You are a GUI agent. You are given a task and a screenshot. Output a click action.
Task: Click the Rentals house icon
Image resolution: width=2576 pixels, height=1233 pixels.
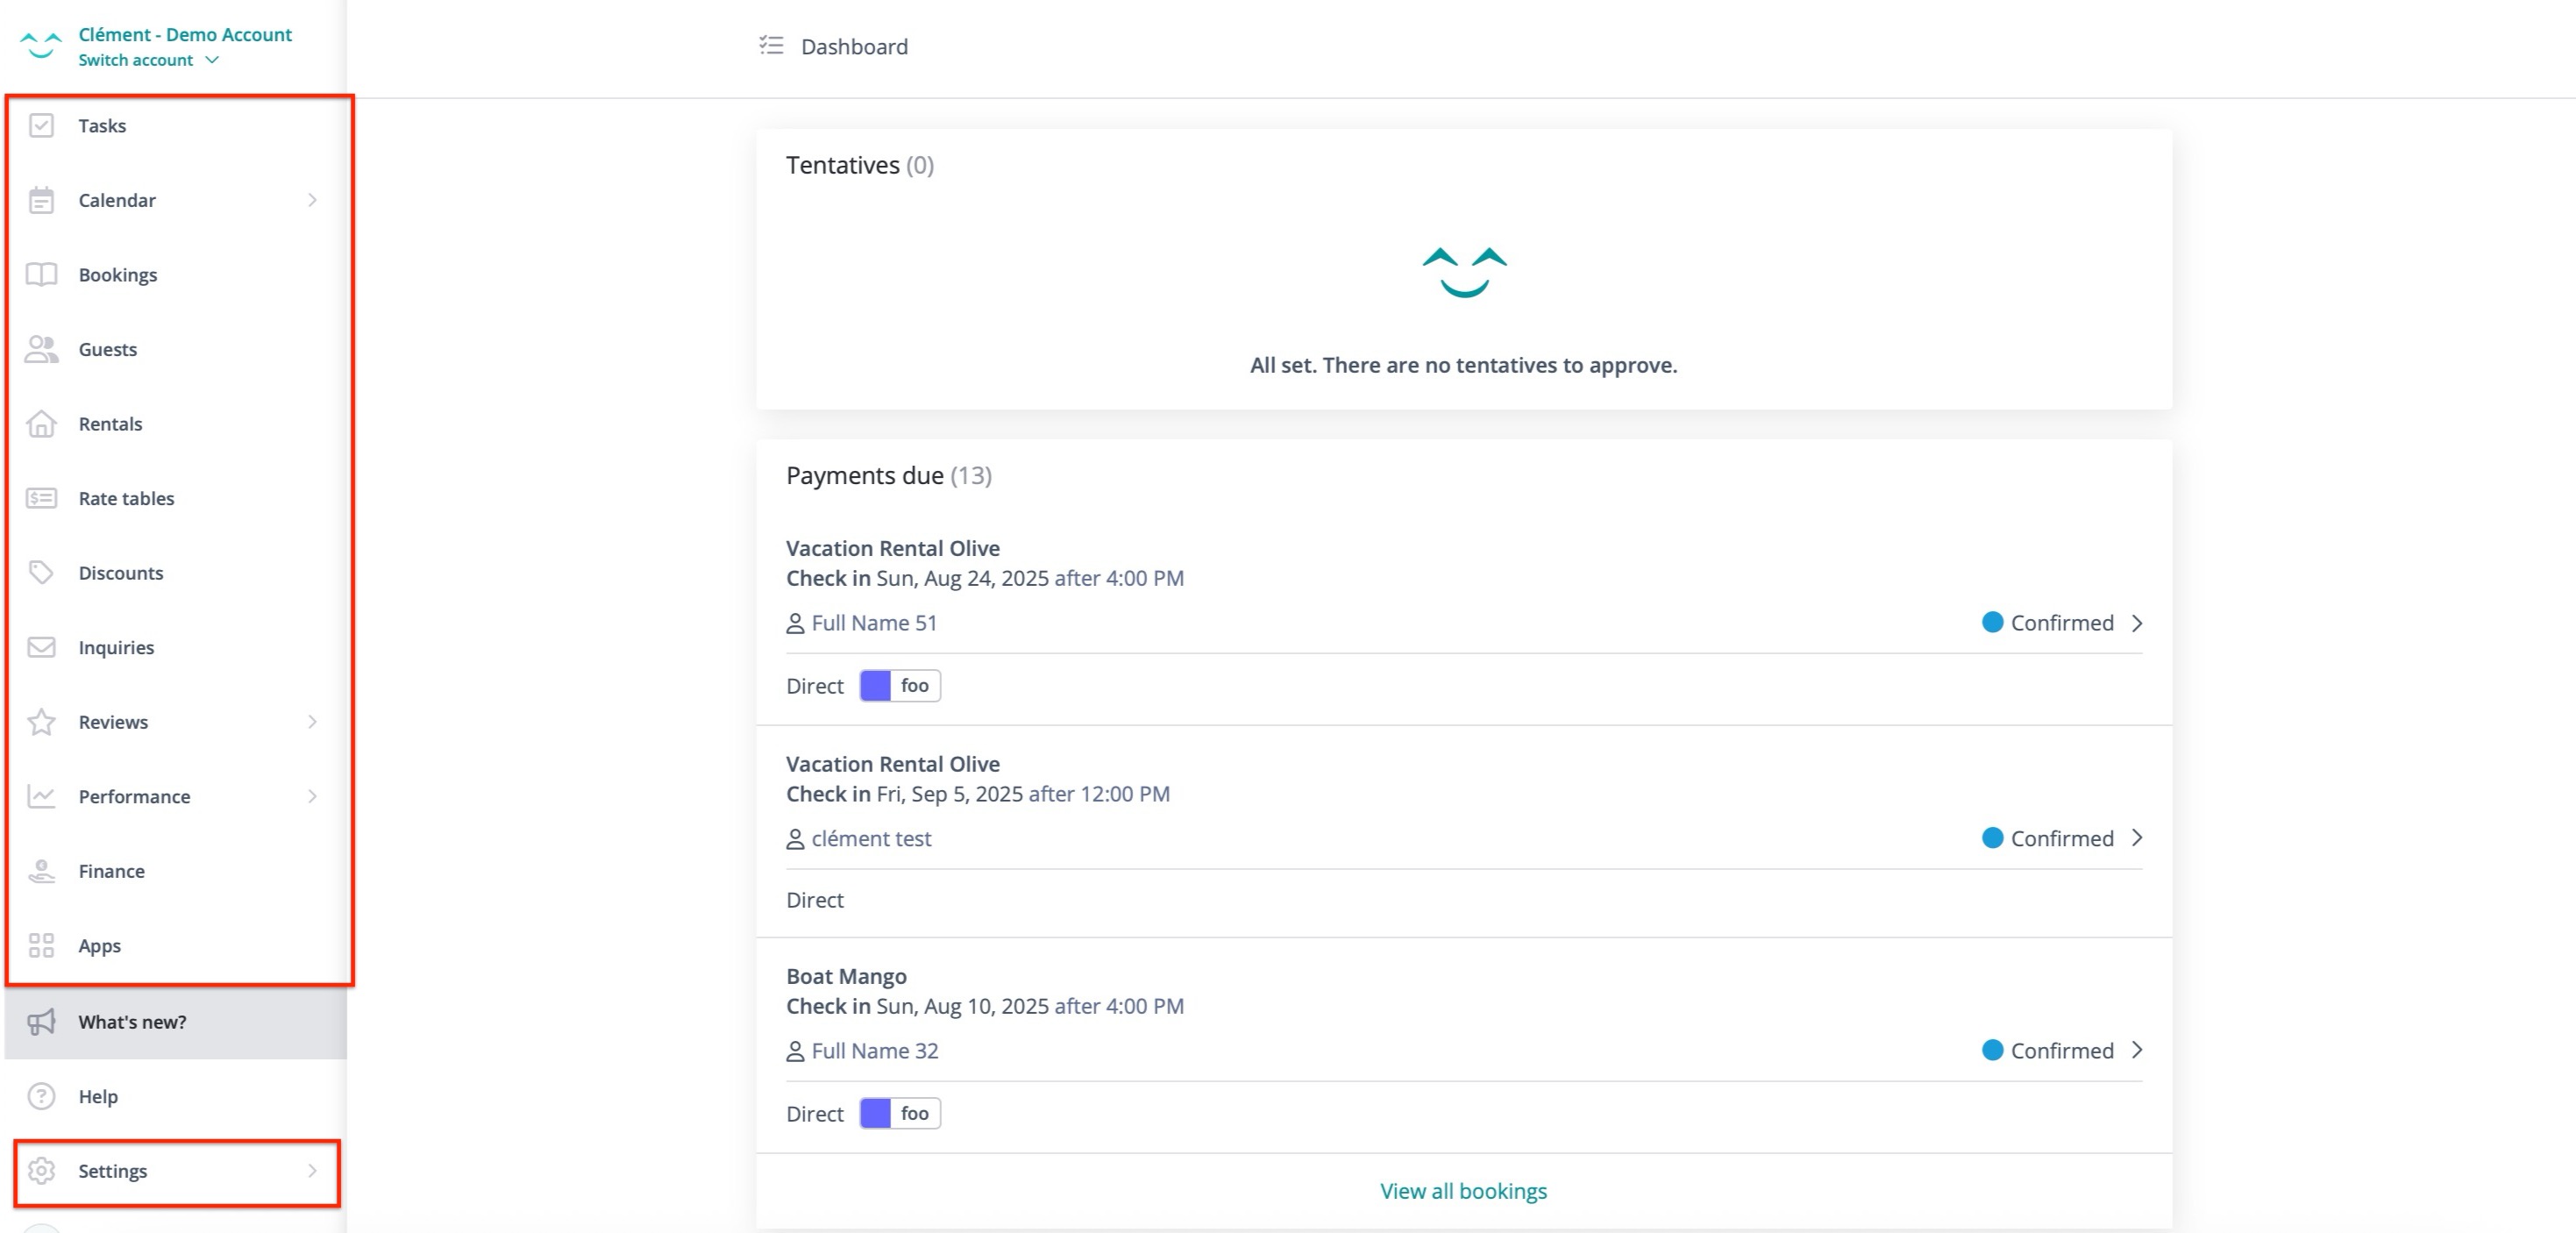pyautogui.click(x=41, y=424)
